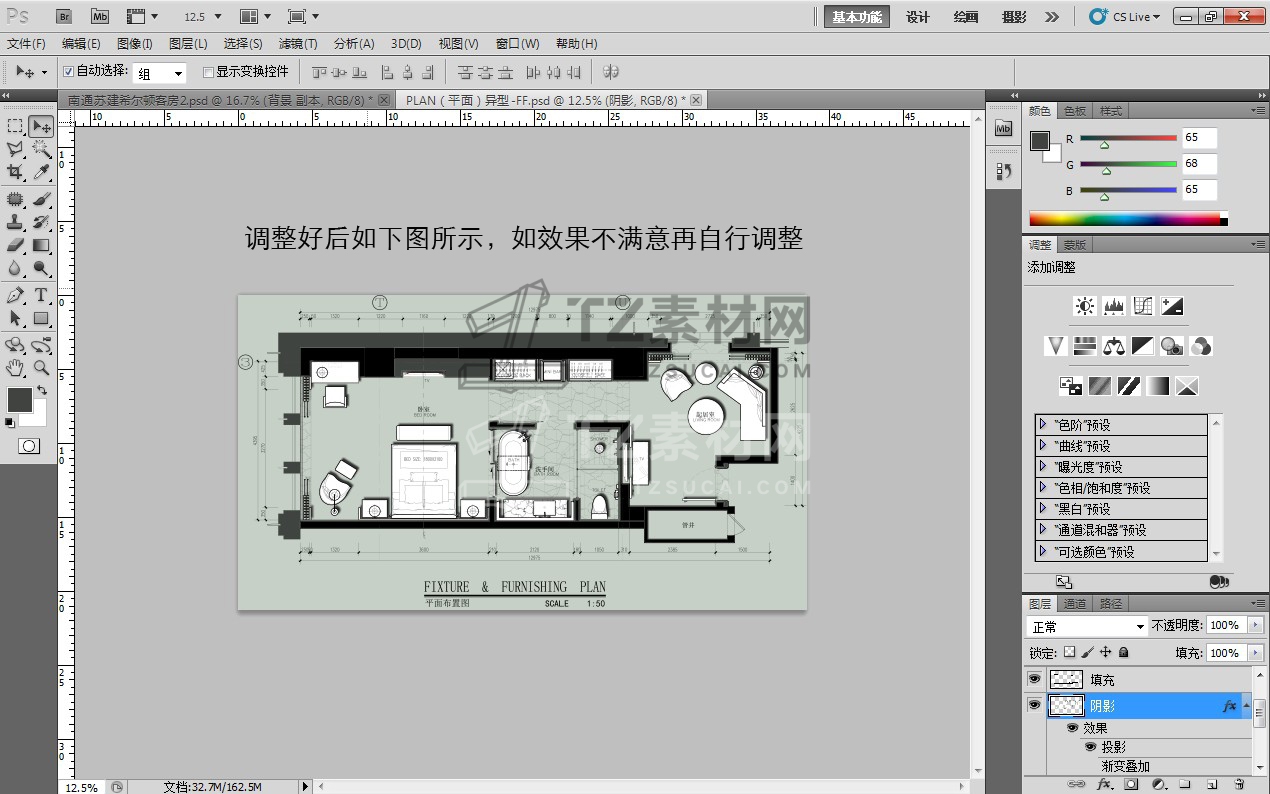This screenshot has width=1270, height=794.
Task: Enable the 显示变换控件 checkbox
Action: (208, 72)
